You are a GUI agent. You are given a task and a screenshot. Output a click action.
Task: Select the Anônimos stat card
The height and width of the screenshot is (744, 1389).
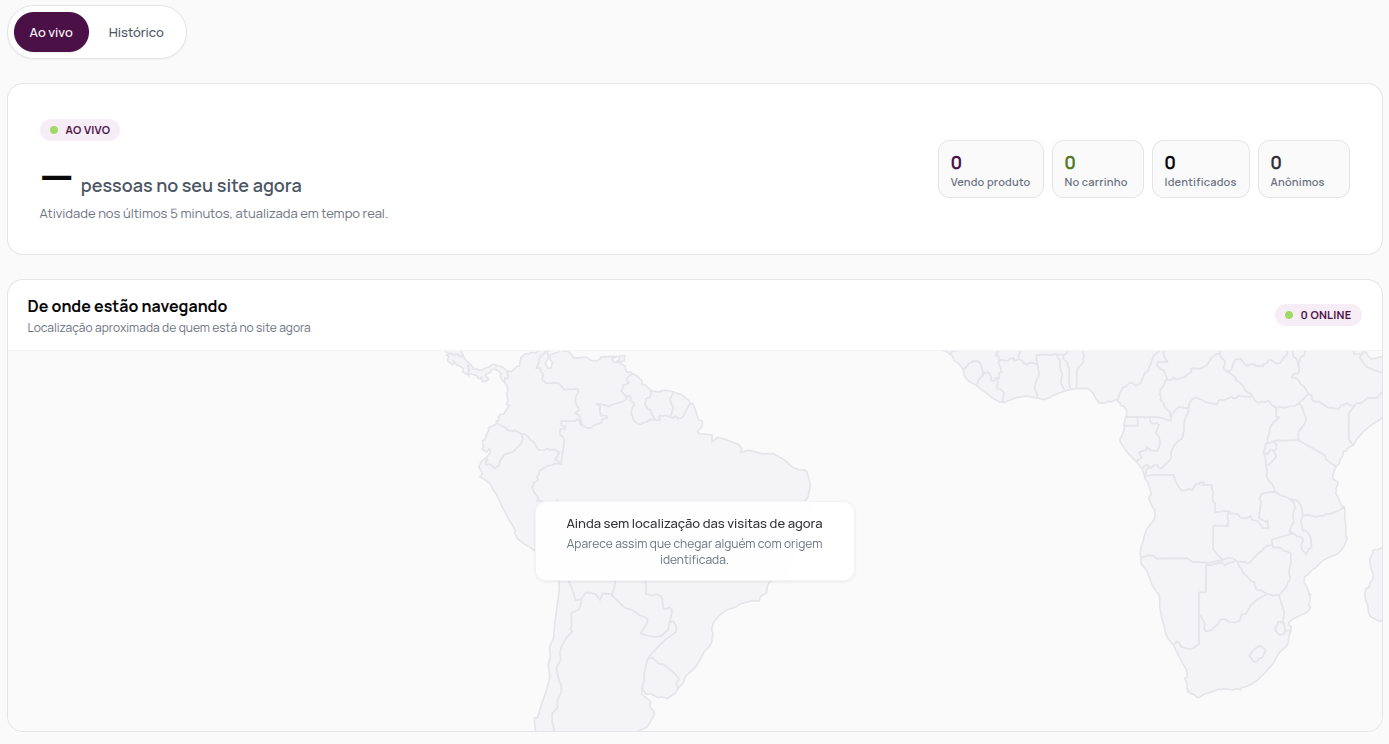(1303, 169)
